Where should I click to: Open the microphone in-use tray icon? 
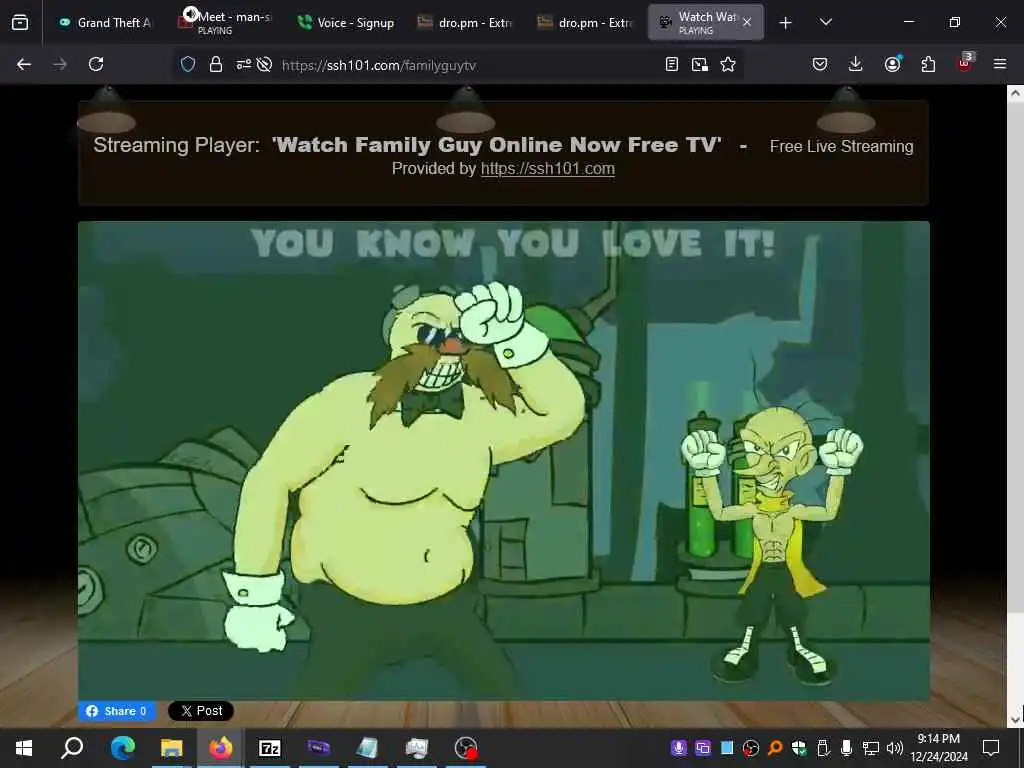click(x=846, y=748)
